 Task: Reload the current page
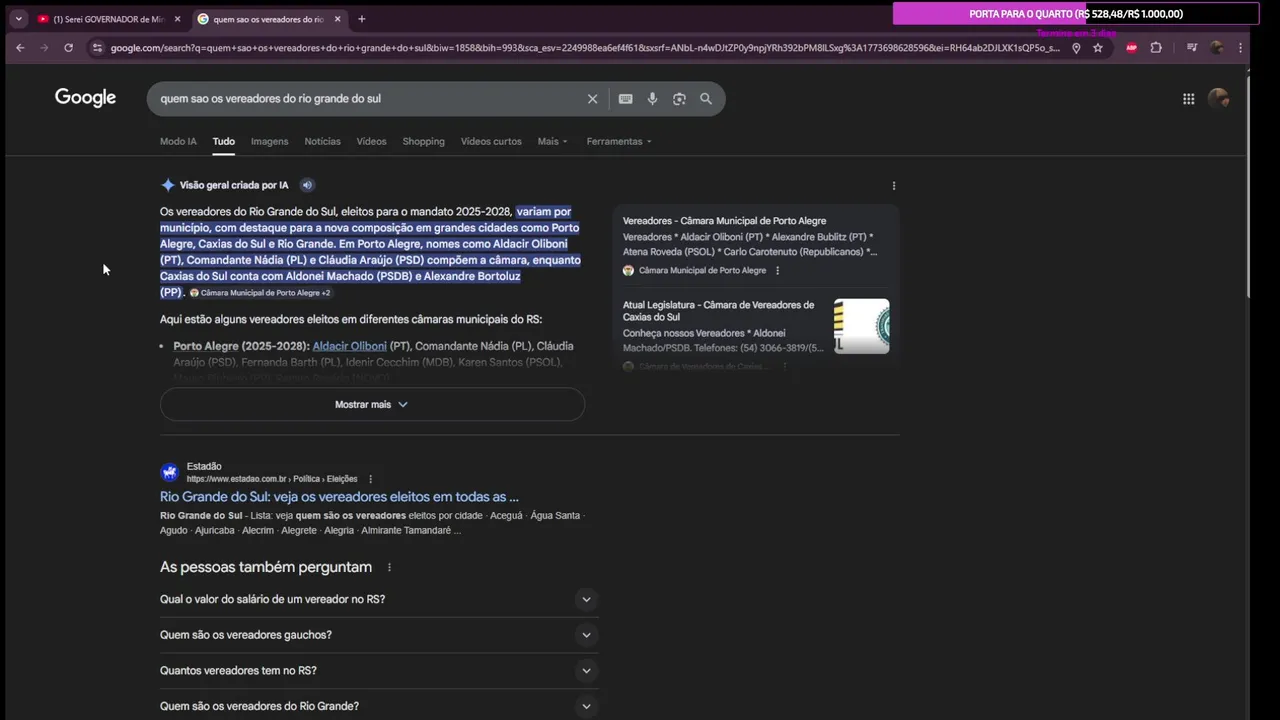coord(68,47)
